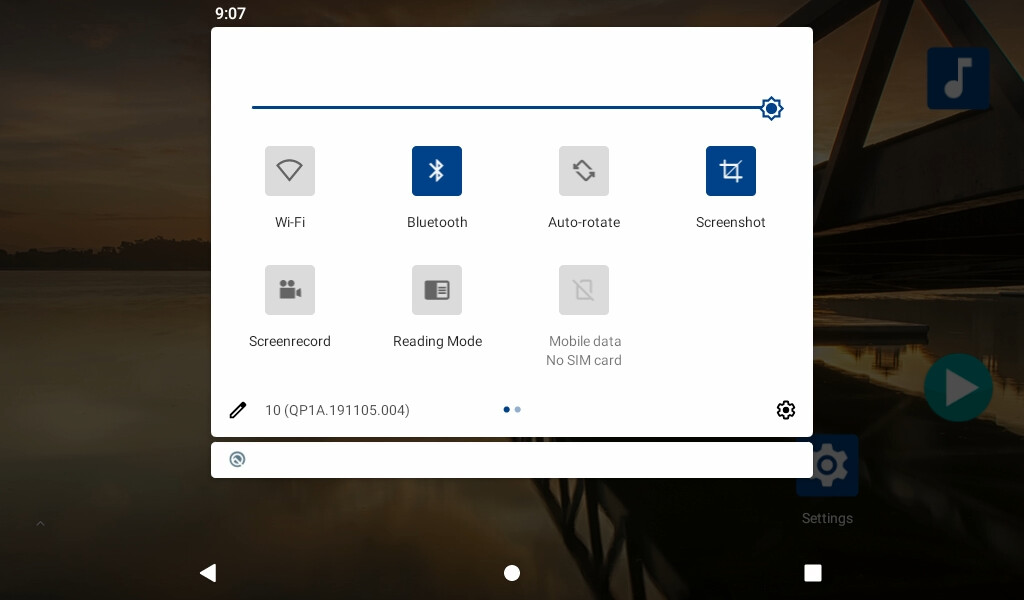Start Screenrecord using the camera icon
Screen dimensions: 1024x600
[x=290, y=290]
